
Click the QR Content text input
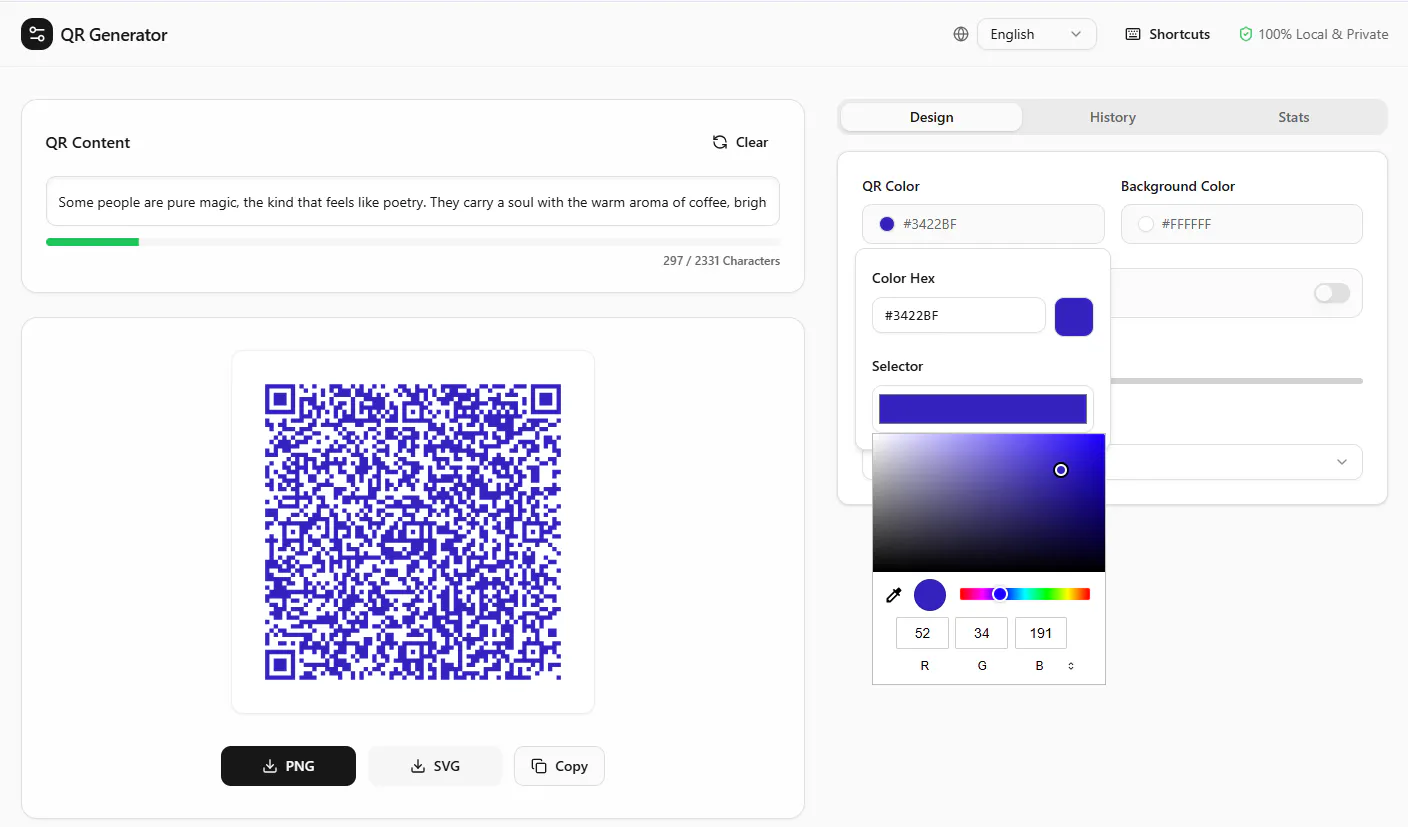point(412,202)
